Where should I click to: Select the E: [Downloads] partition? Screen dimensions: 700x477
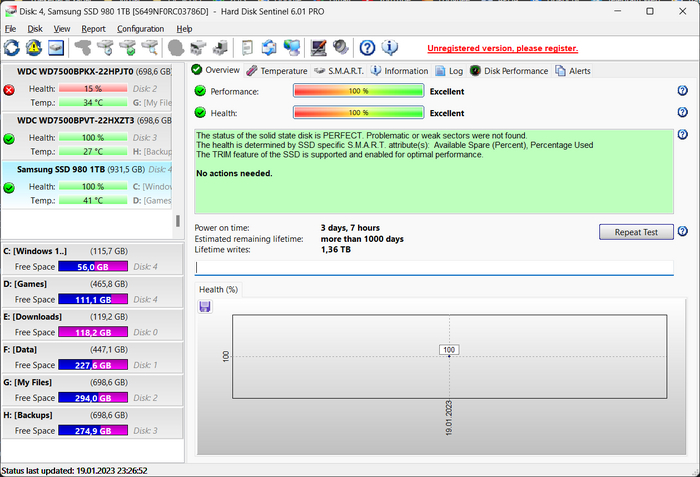point(92,325)
